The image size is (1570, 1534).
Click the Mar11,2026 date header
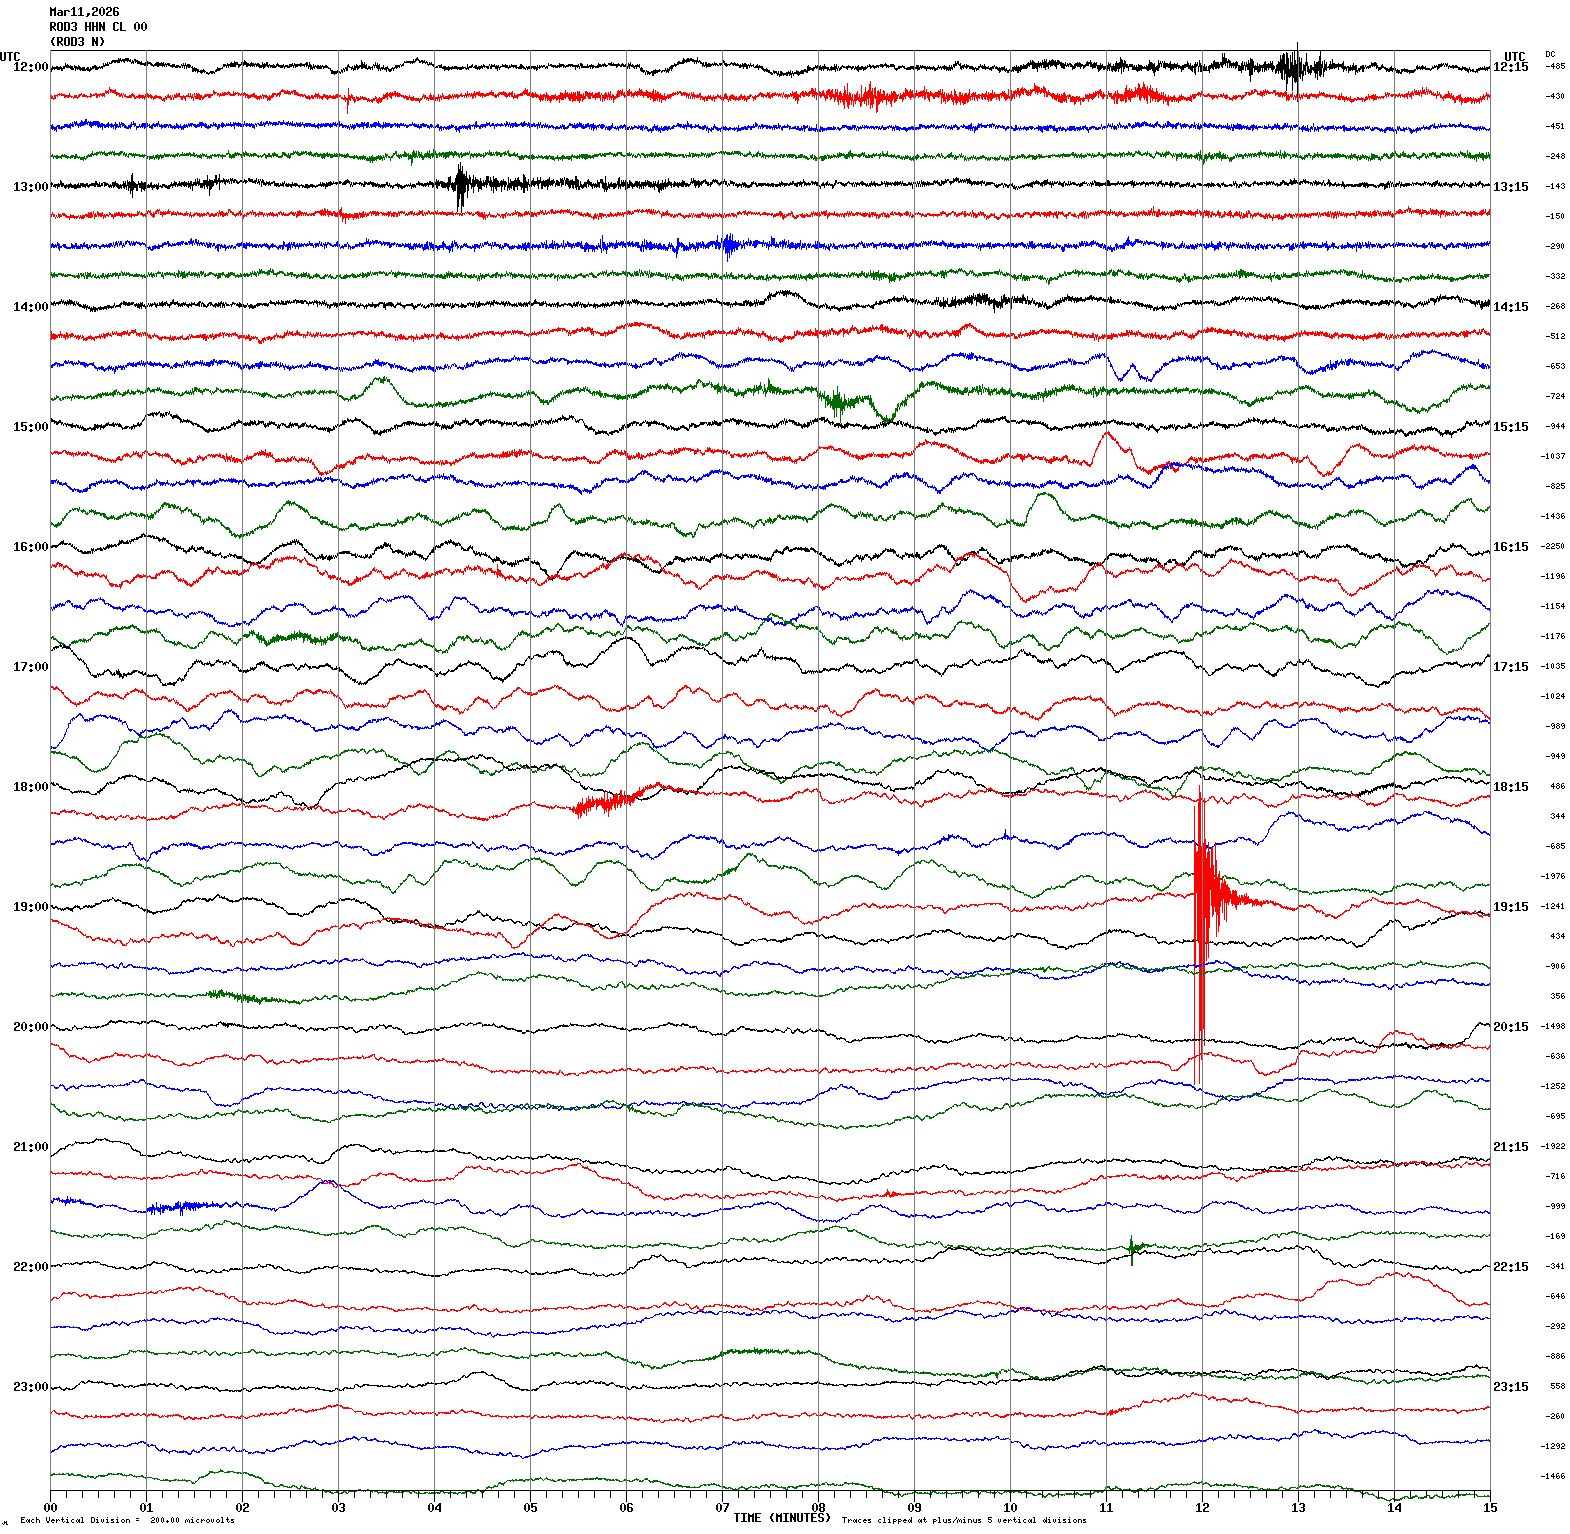[x=84, y=12]
